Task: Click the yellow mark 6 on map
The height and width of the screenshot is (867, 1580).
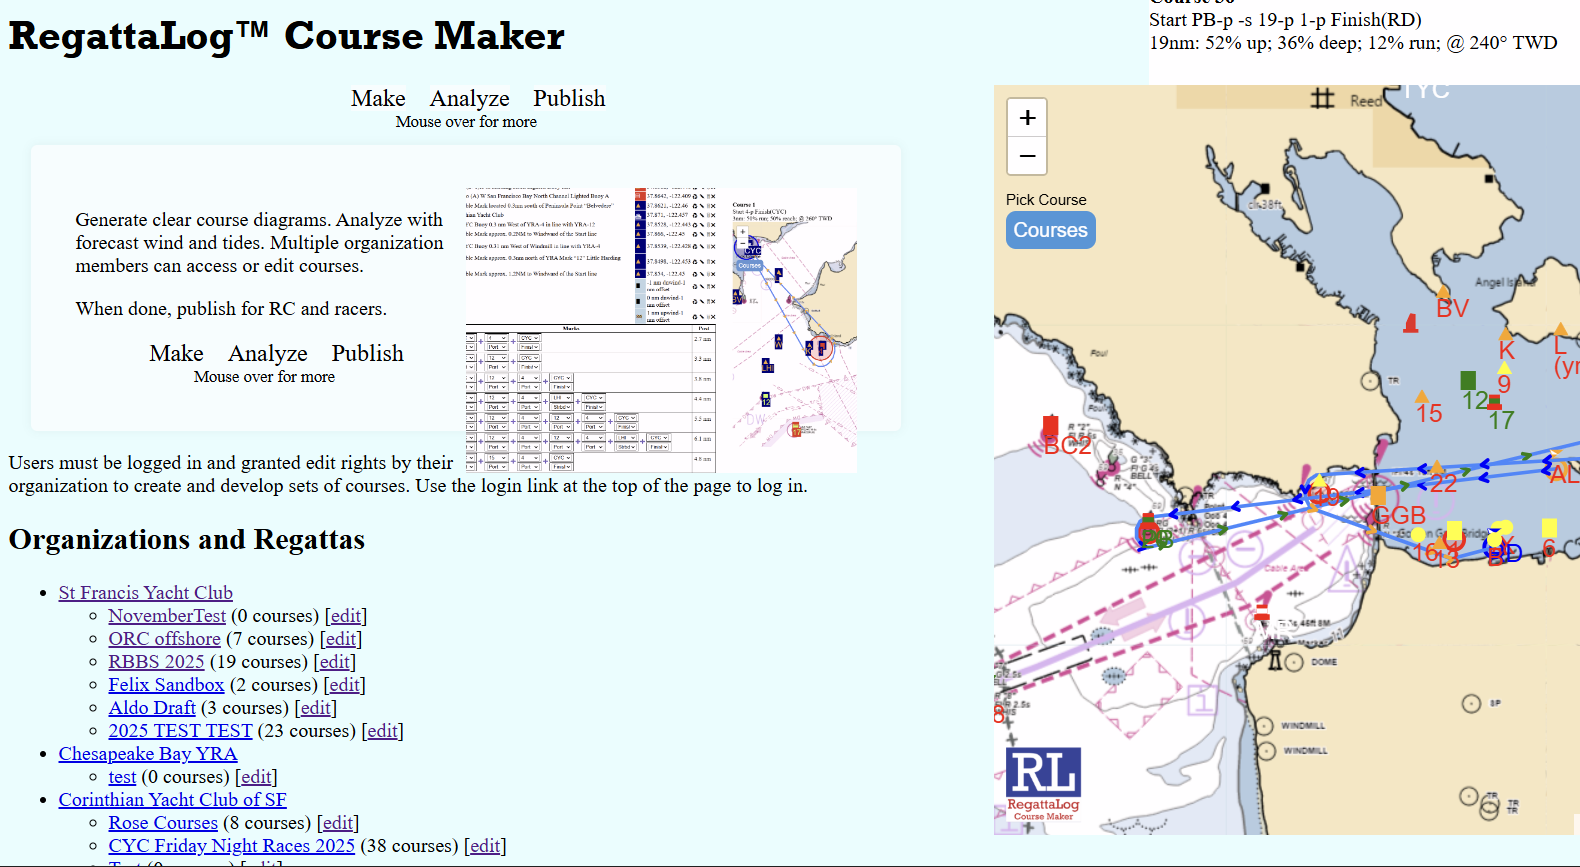Action: coord(1549,527)
